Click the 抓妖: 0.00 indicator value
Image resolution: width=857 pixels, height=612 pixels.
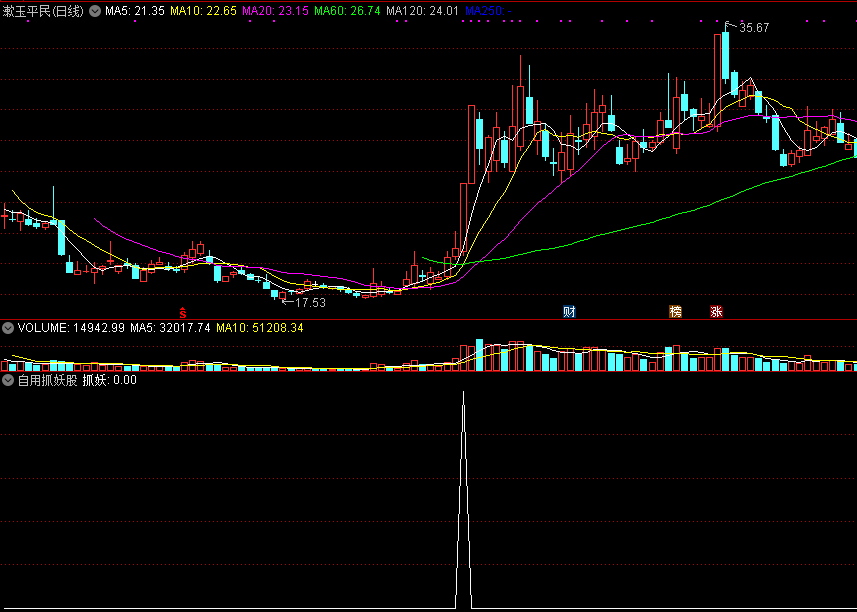click(109, 380)
